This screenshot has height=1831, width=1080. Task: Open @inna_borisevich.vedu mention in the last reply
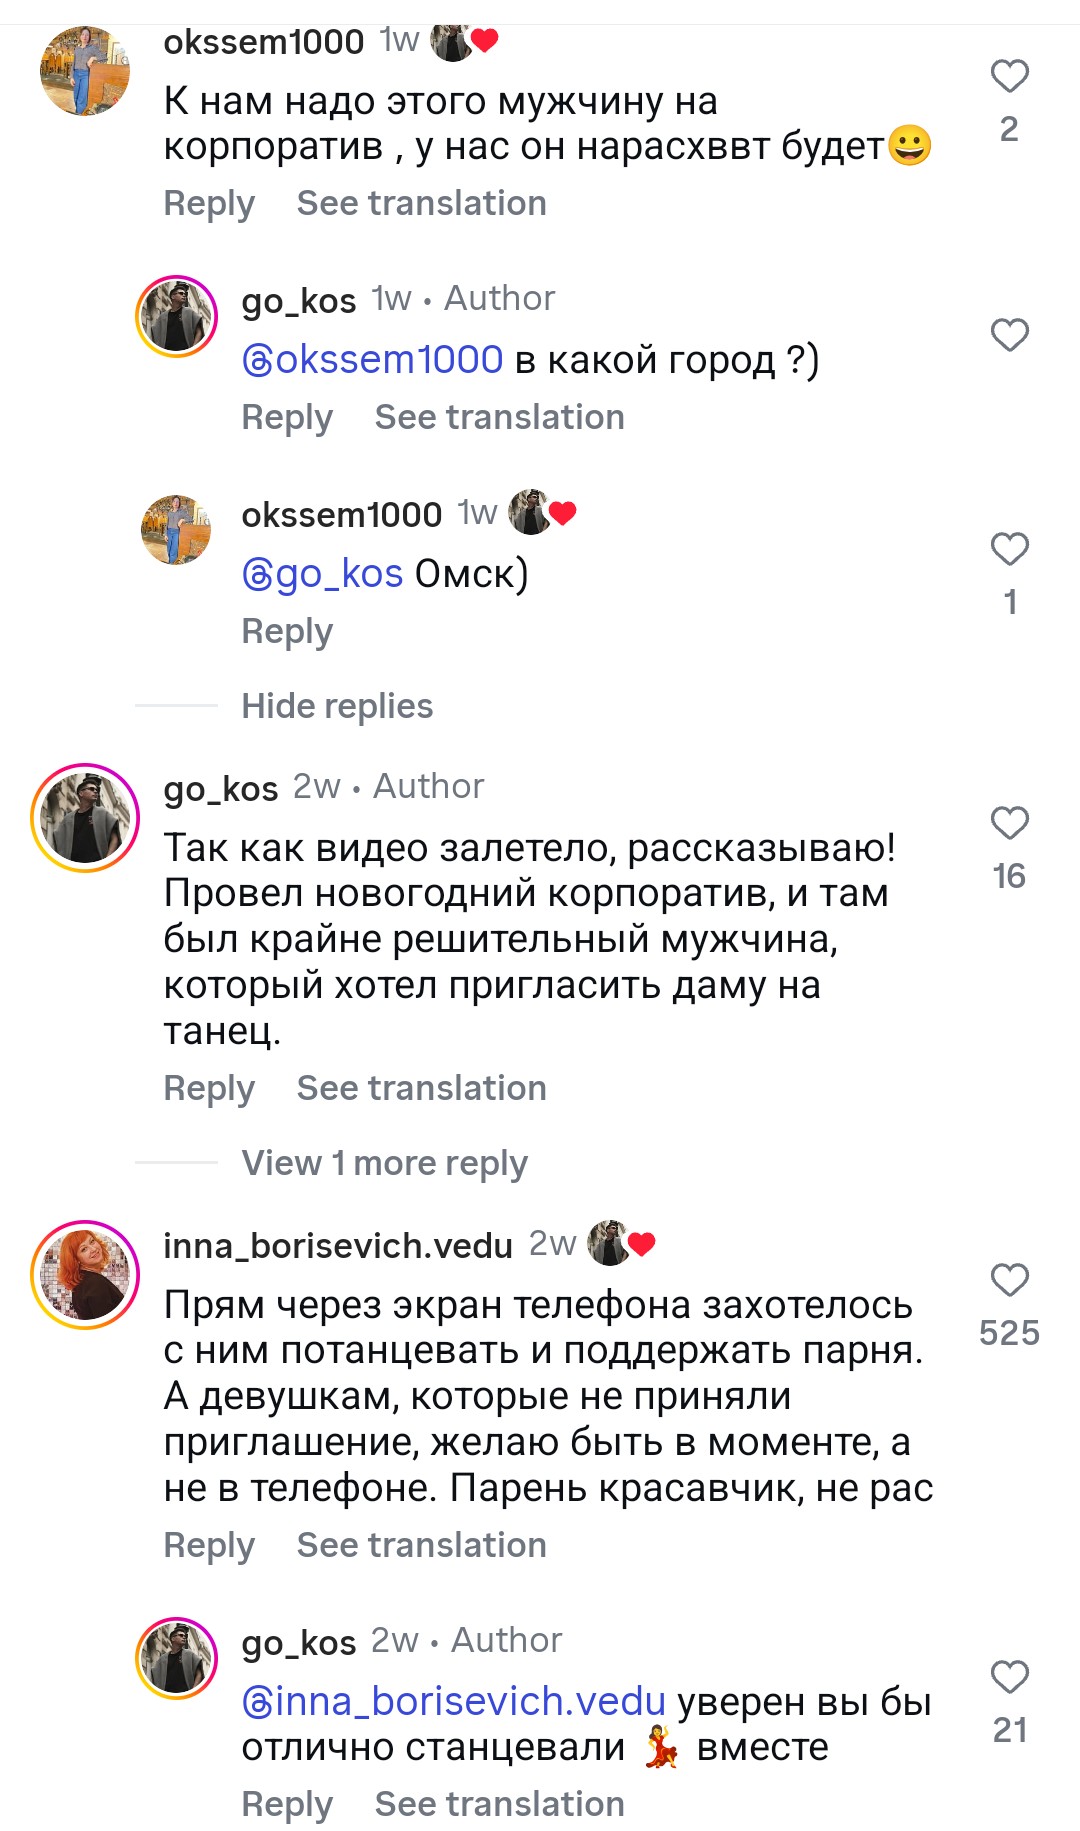(x=455, y=1701)
